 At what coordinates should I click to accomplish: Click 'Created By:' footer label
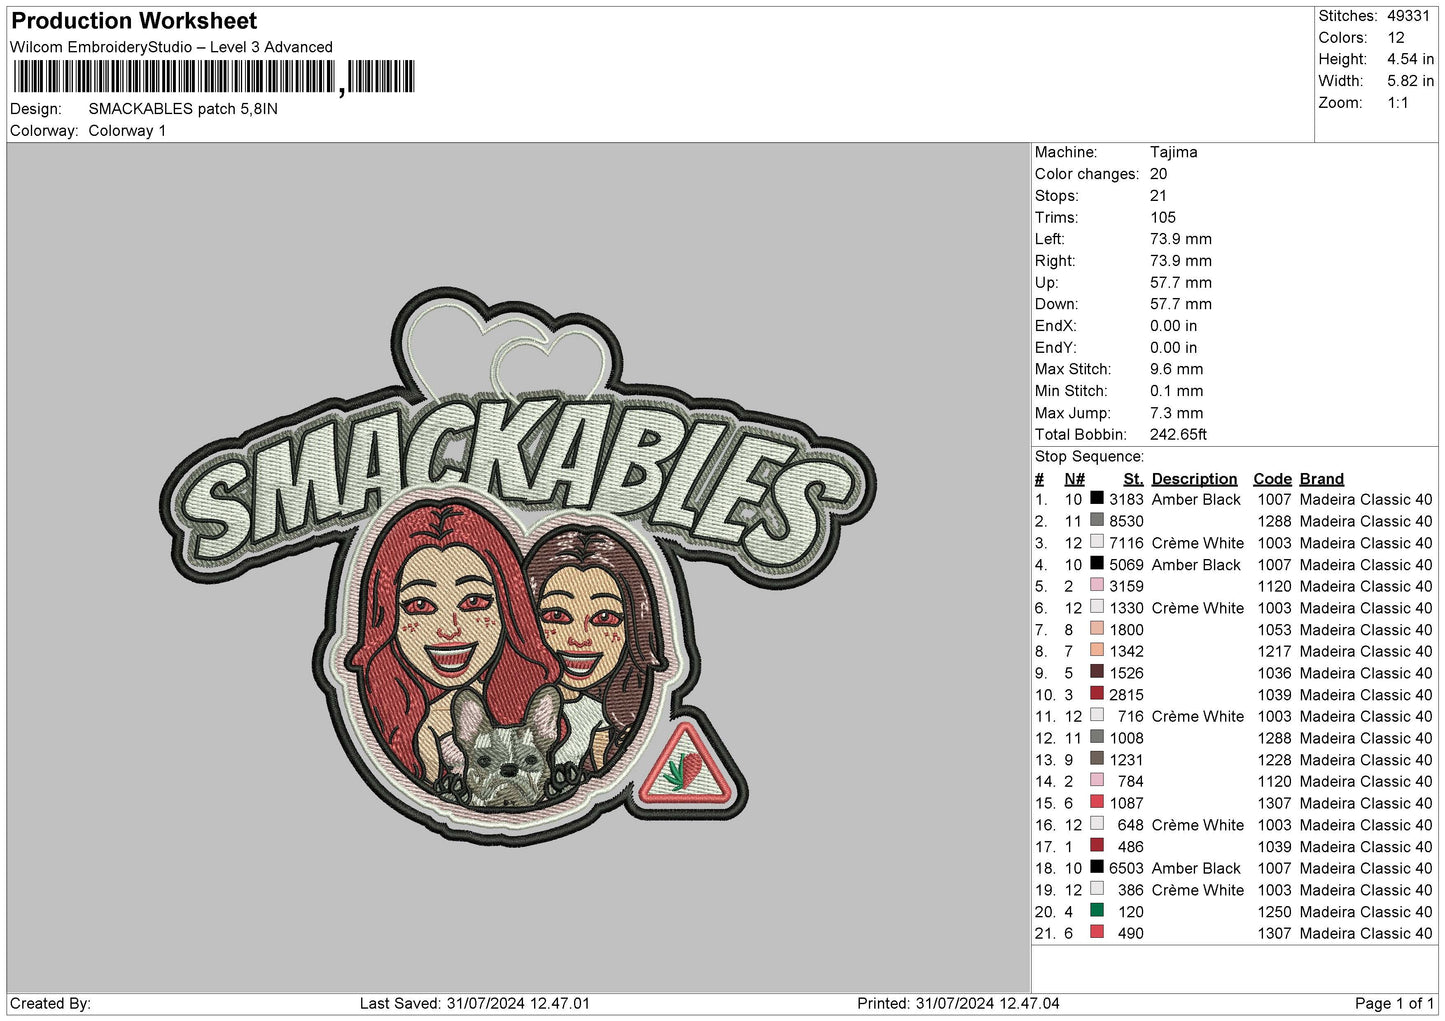point(50,1003)
